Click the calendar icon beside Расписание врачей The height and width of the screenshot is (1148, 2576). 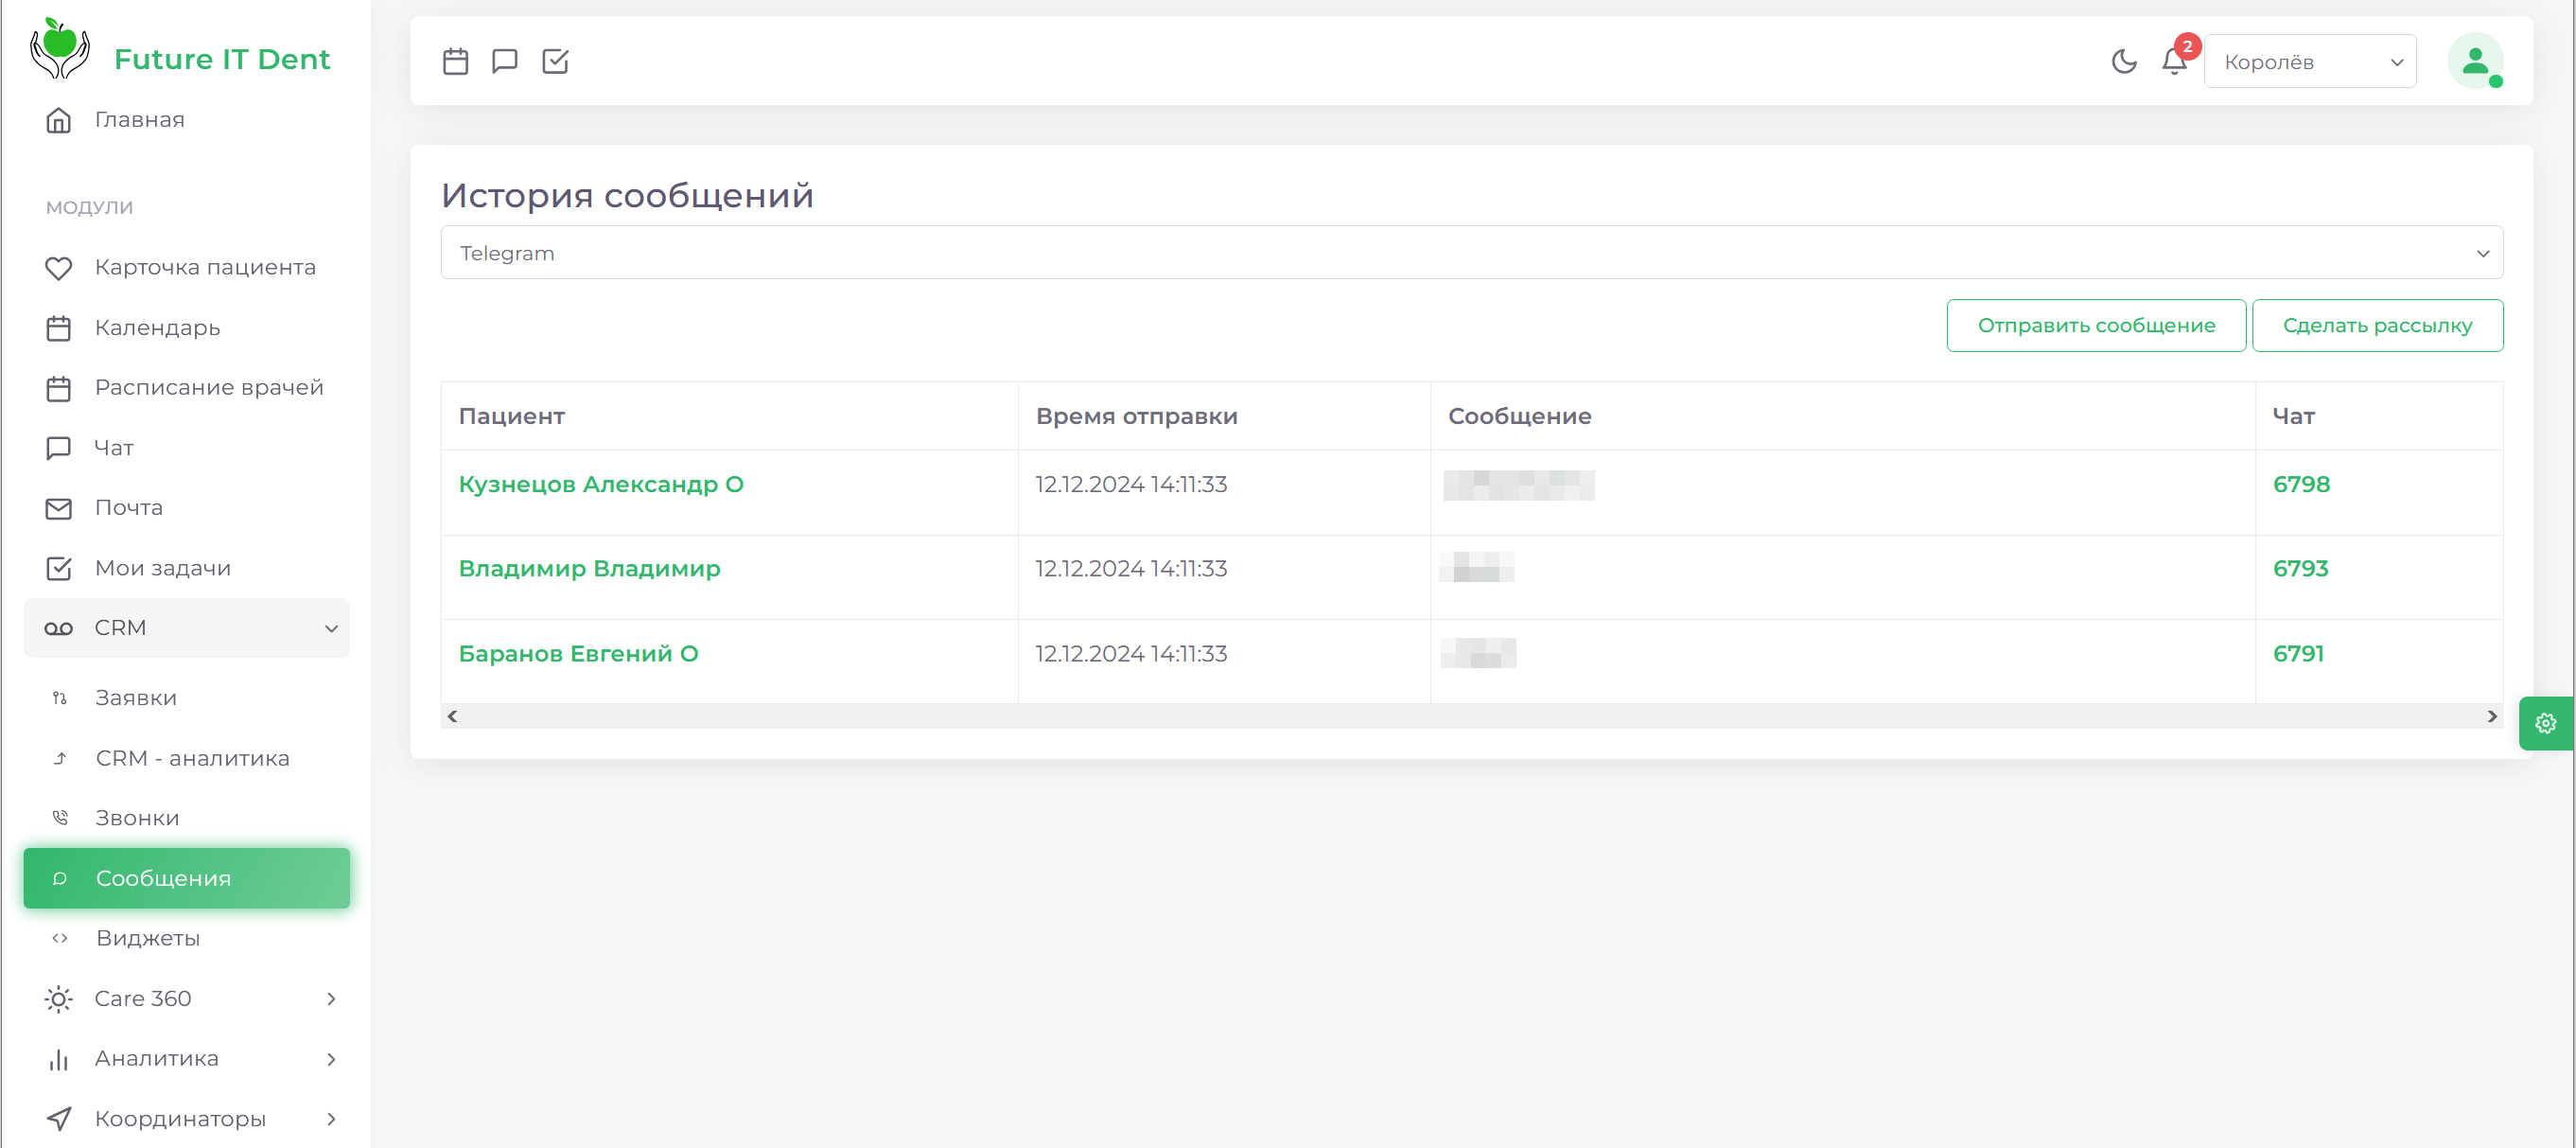coord(59,388)
